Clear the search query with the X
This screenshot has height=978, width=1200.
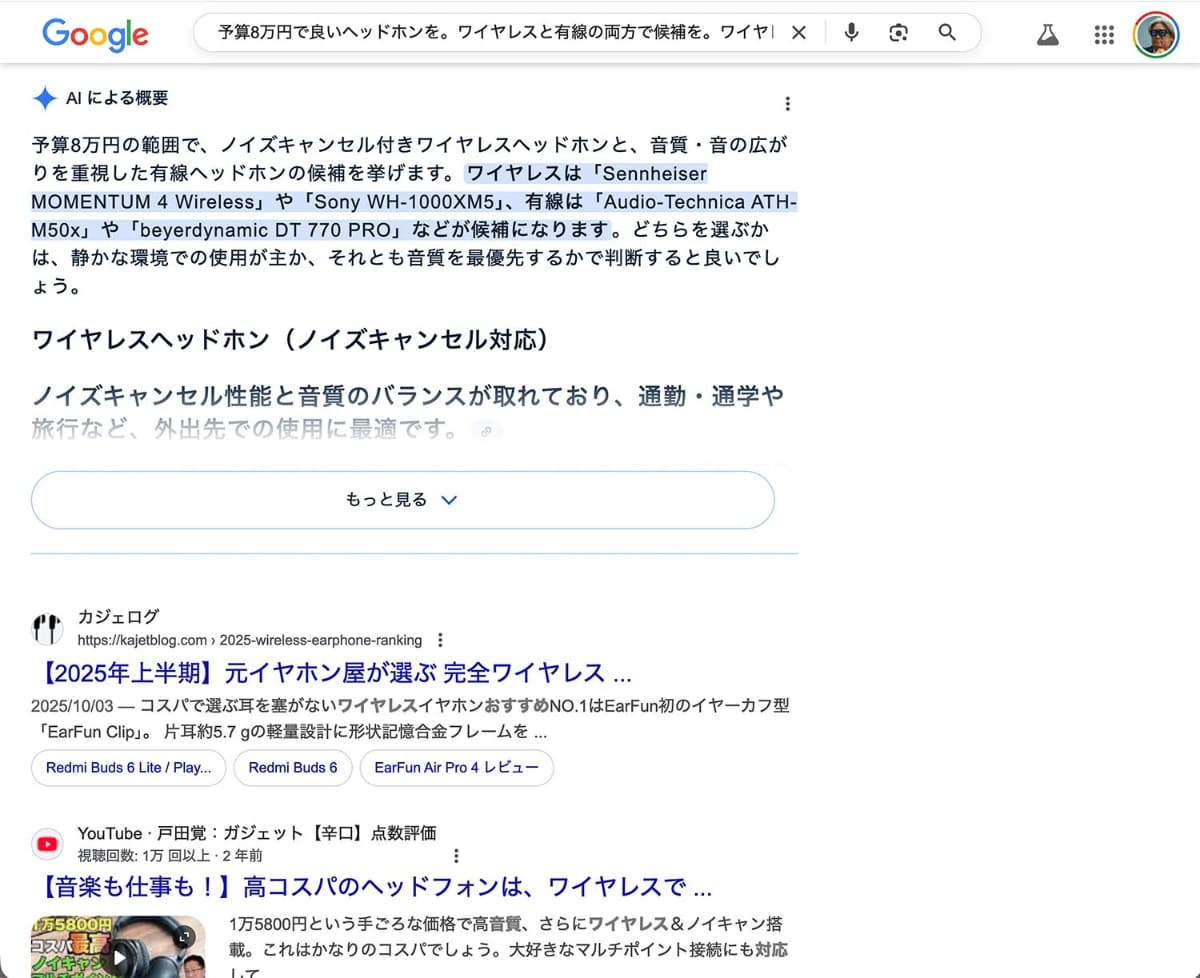[x=799, y=32]
